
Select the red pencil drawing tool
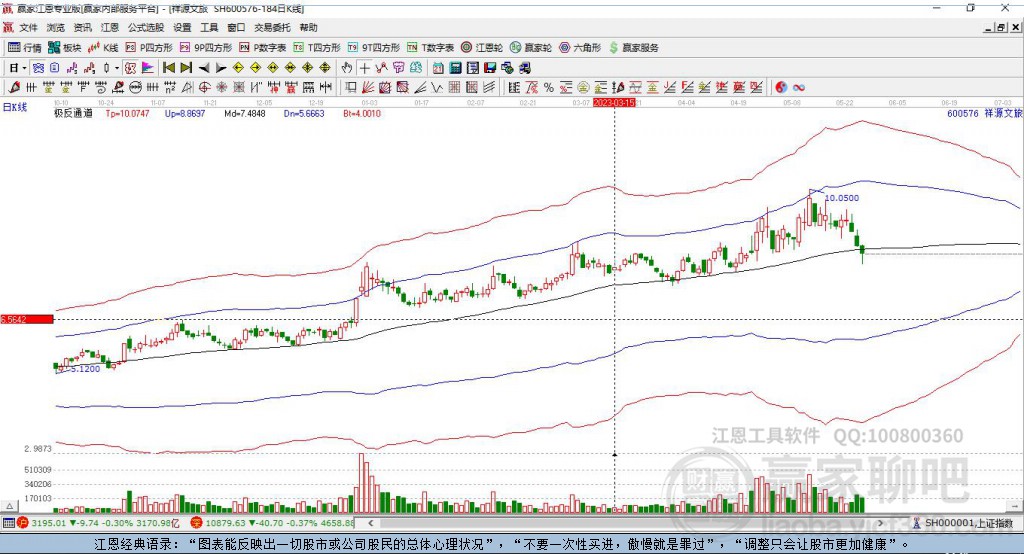(x=14, y=87)
